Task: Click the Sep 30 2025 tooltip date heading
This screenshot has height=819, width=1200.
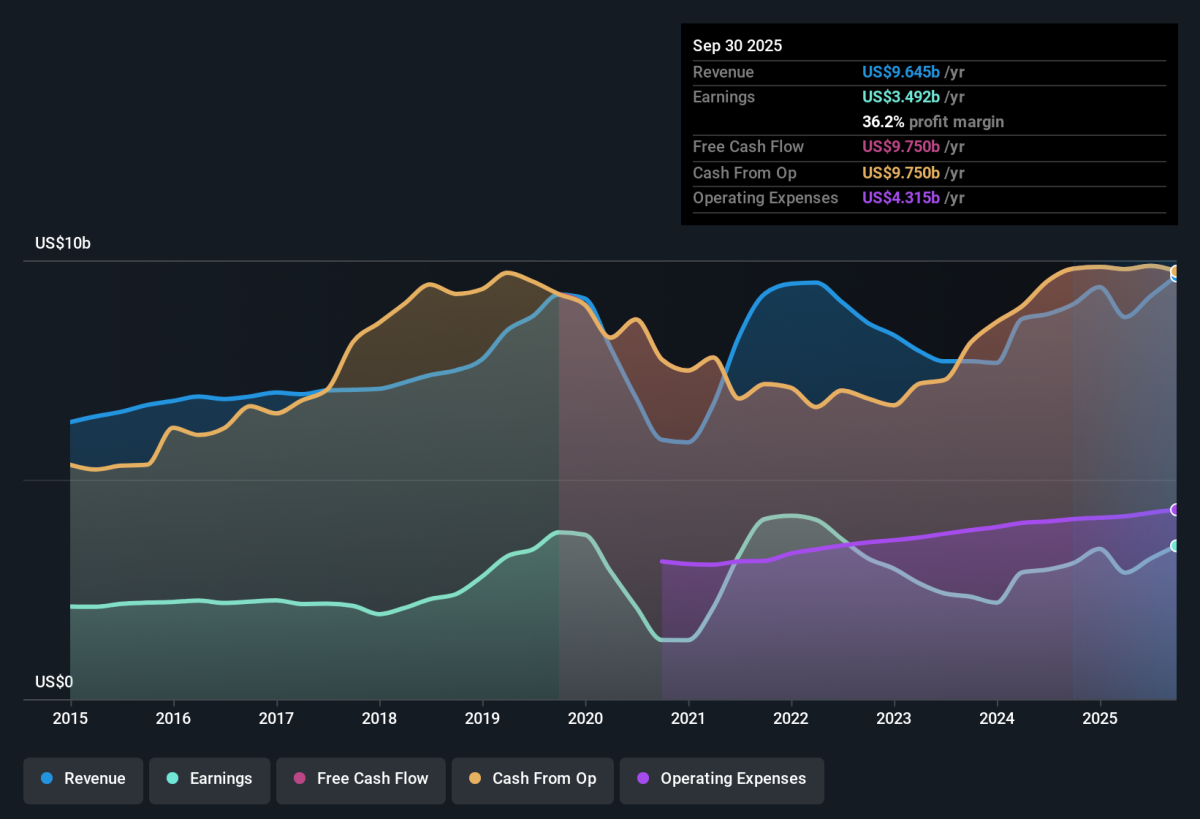Action: coord(737,46)
